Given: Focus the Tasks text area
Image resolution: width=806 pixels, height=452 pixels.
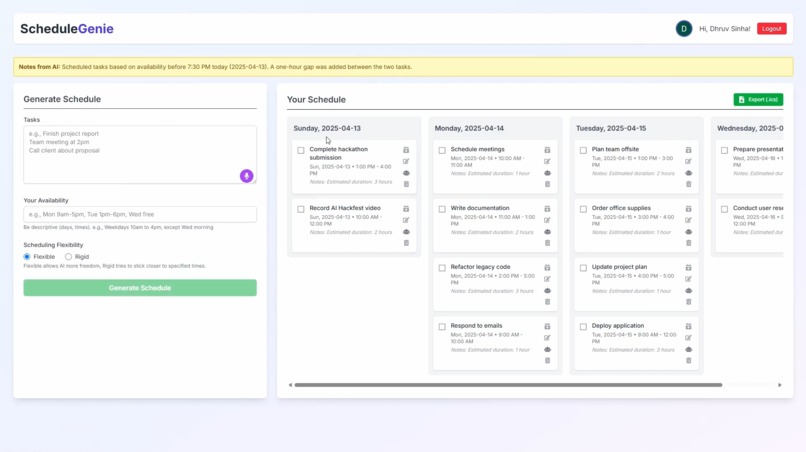Looking at the screenshot, I should point(140,155).
